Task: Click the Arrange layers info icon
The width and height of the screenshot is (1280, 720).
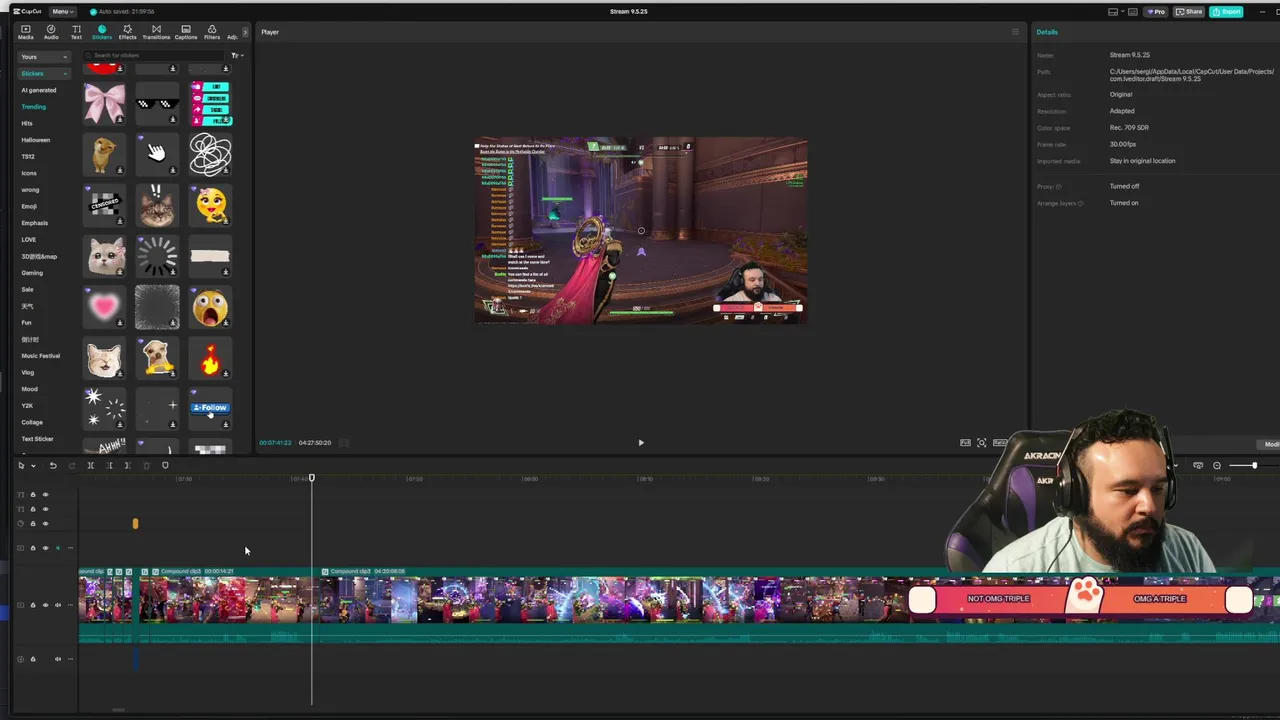Action: pyautogui.click(x=1080, y=203)
